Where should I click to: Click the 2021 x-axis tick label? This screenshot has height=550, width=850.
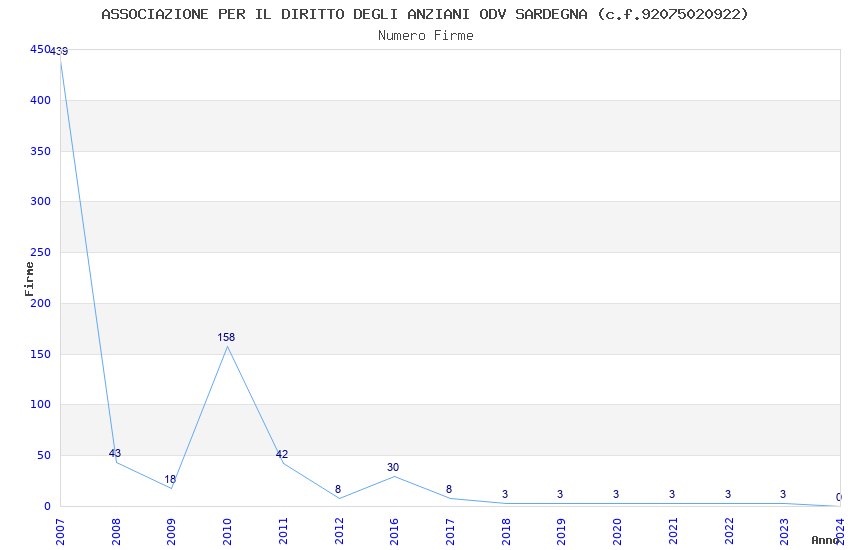673,532
